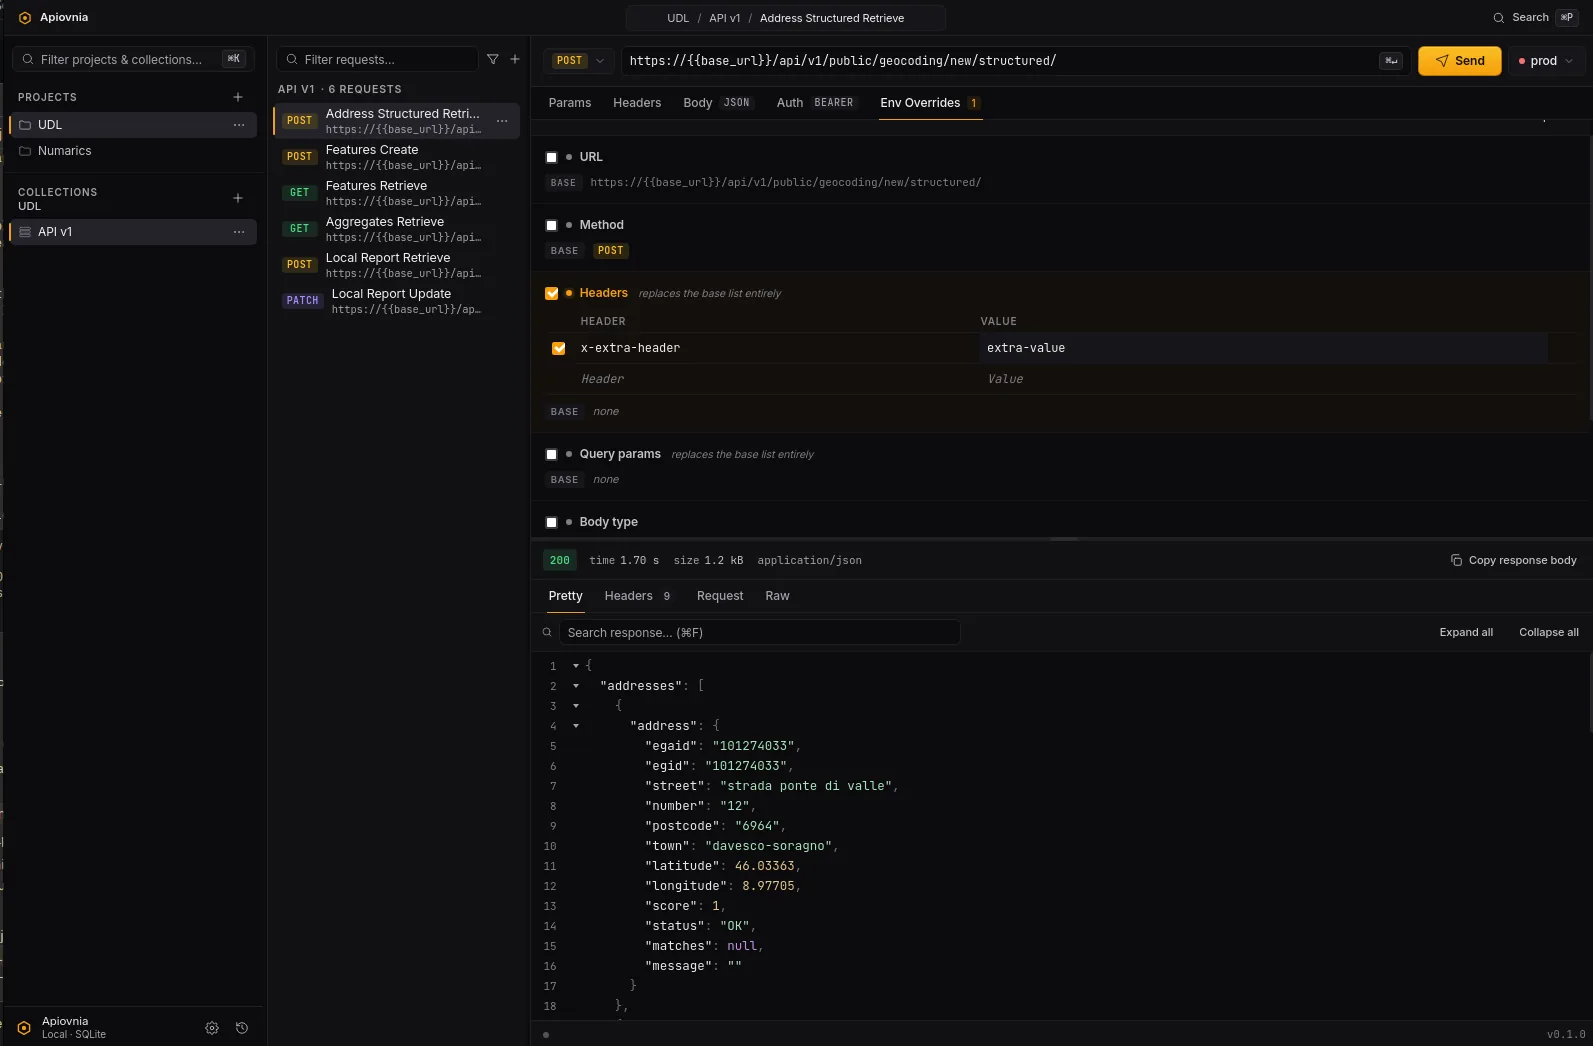Click the URL bar keyboard shortcut badge
The width and height of the screenshot is (1593, 1046).
click(x=1391, y=61)
